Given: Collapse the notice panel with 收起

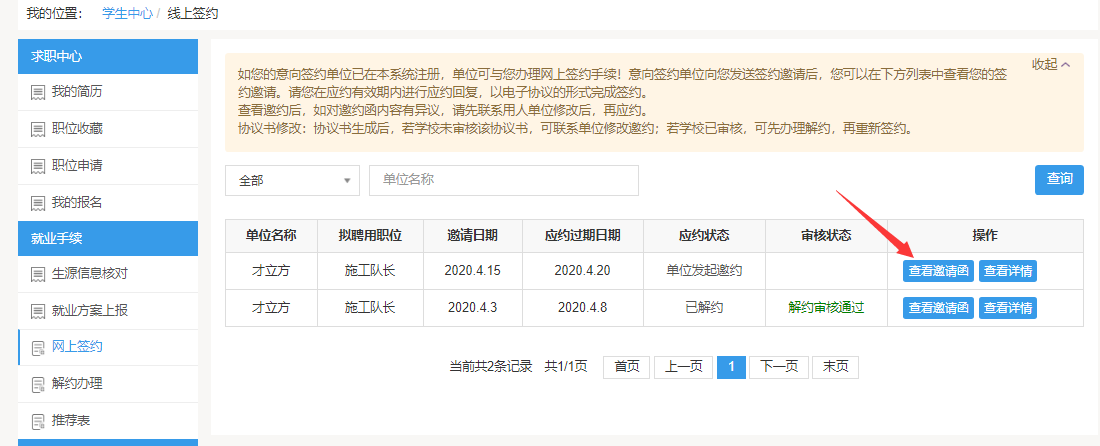Looking at the screenshot, I should pos(1050,64).
